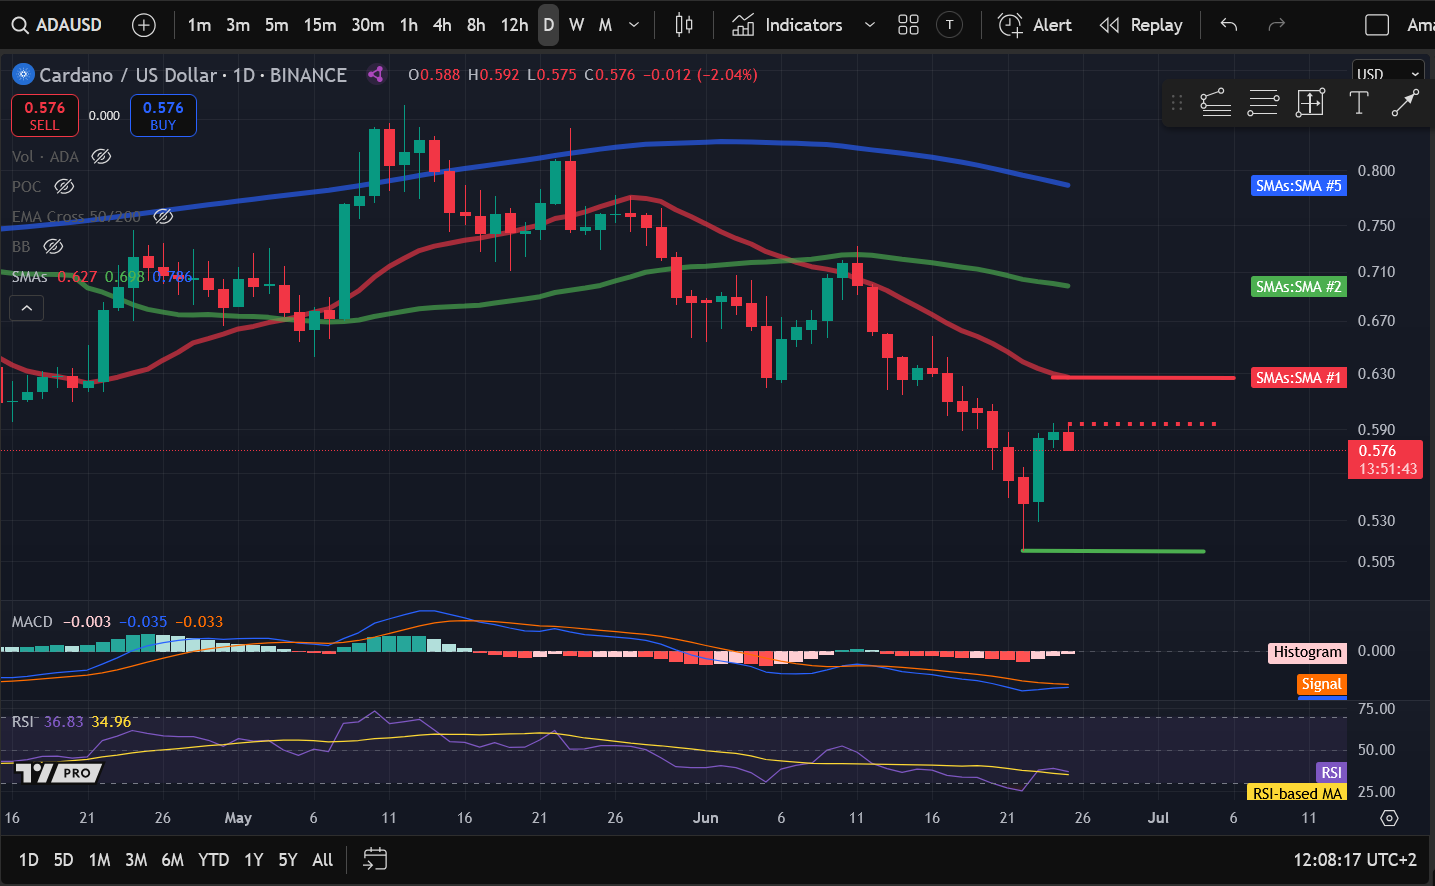This screenshot has height=886, width=1435.
Task: Open the indicator templates T icon
Action: click(950, 25)
